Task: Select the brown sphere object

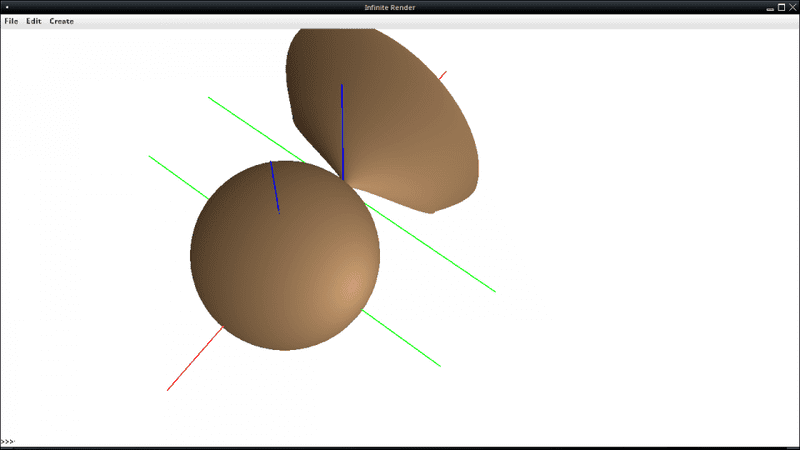Action: (x=285, y=265)
